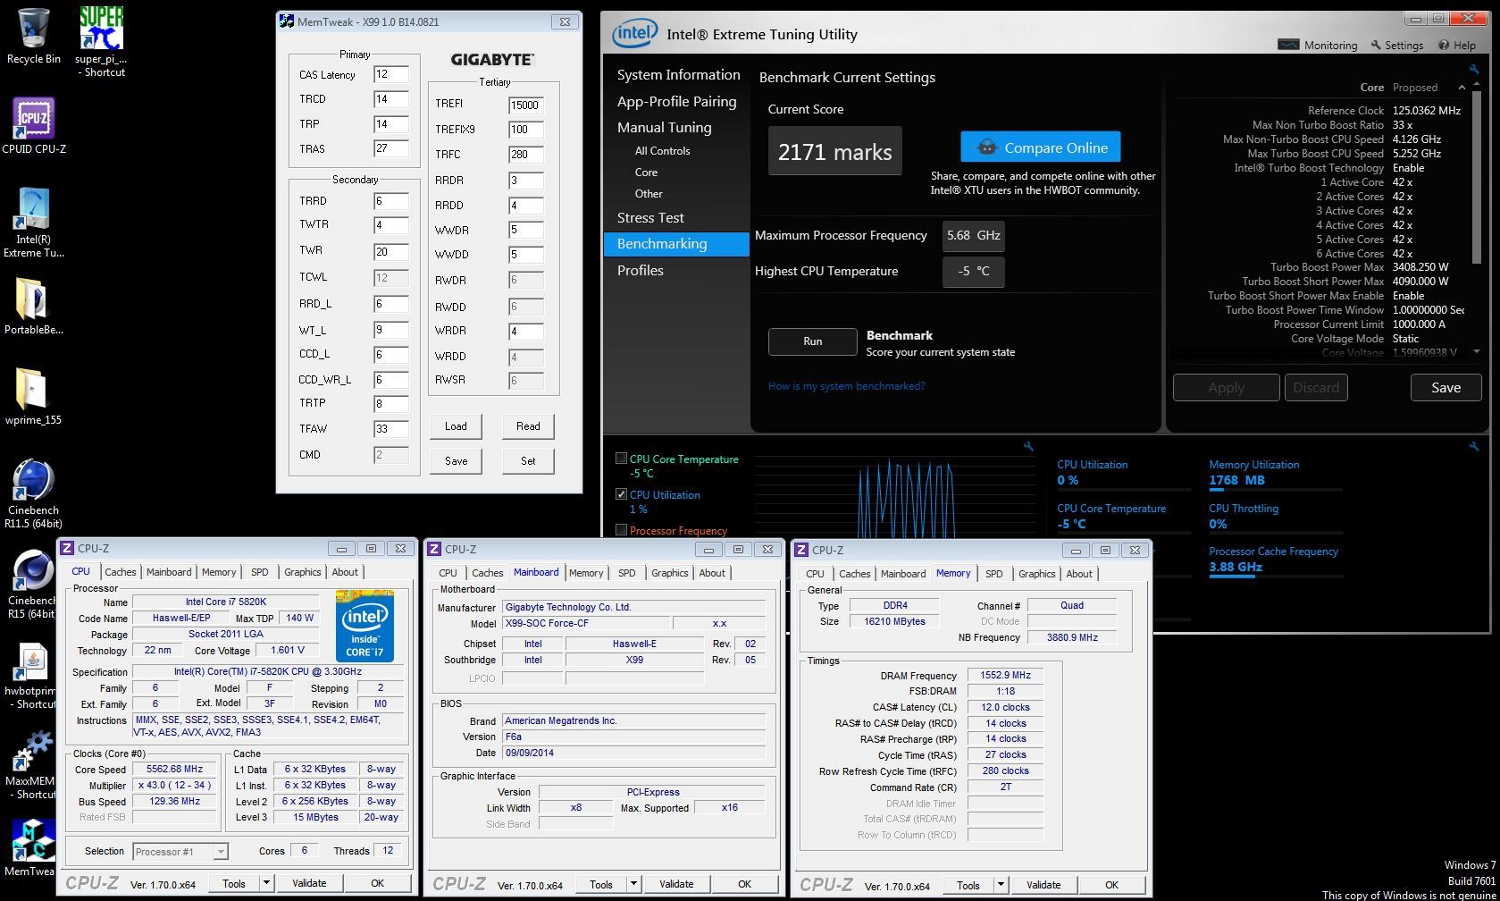Click Validate in CPU-Z Memory window

(1043, 885)
